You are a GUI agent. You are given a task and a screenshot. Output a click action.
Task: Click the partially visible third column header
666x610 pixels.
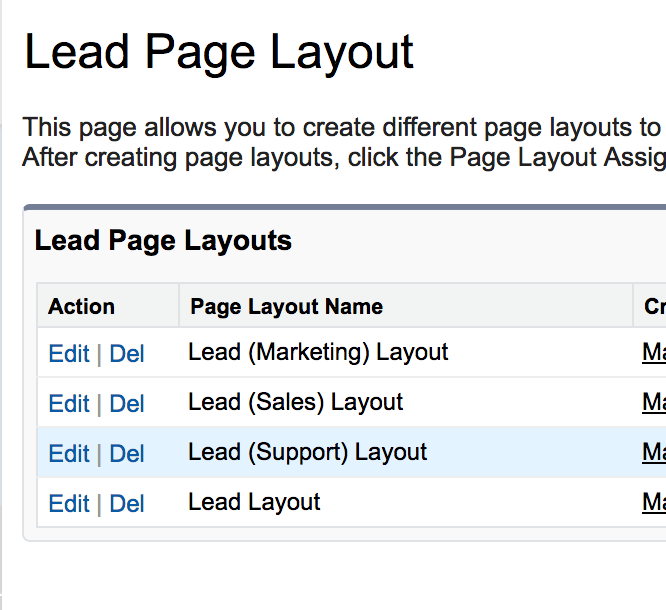tap(654, 307)
